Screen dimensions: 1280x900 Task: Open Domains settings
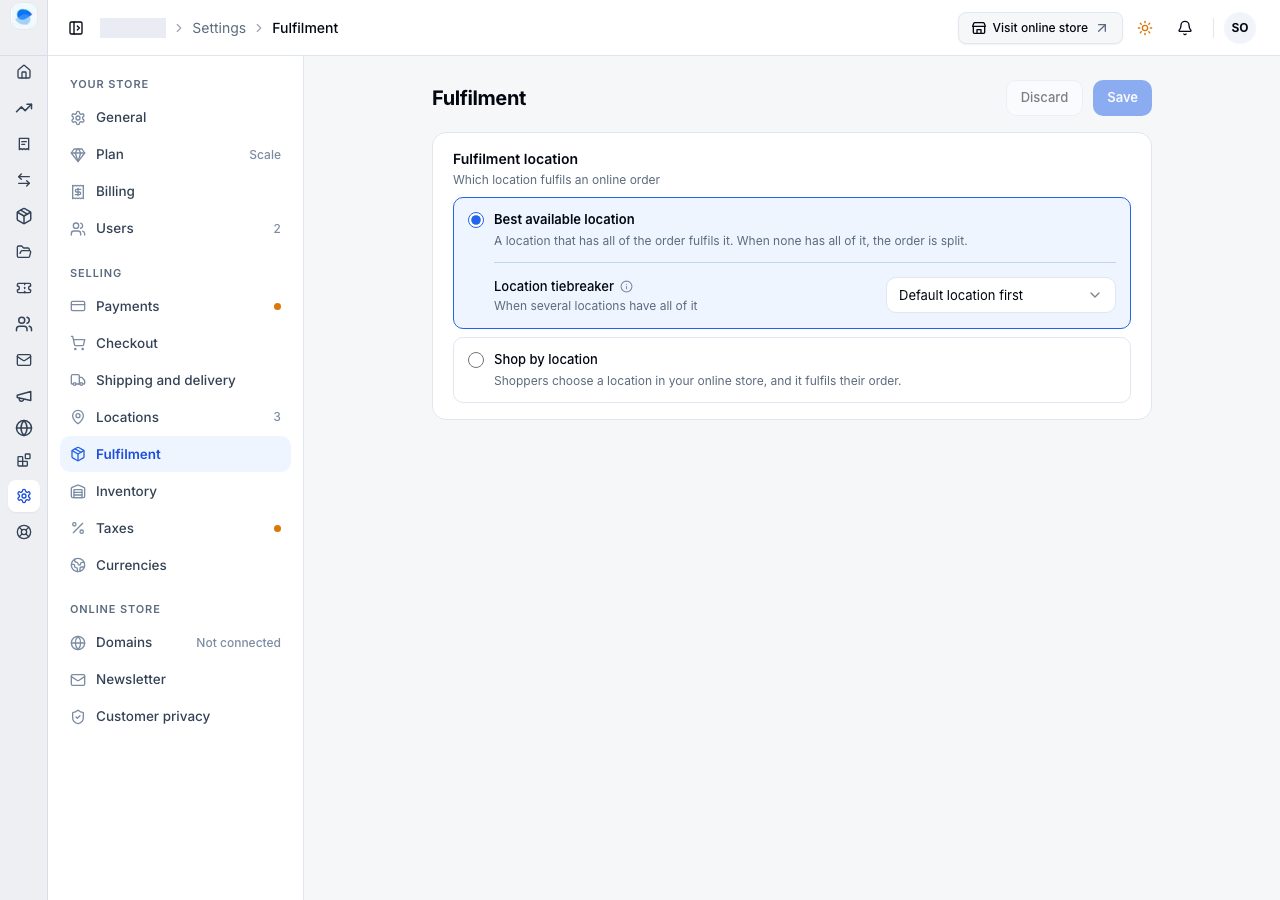175,642
